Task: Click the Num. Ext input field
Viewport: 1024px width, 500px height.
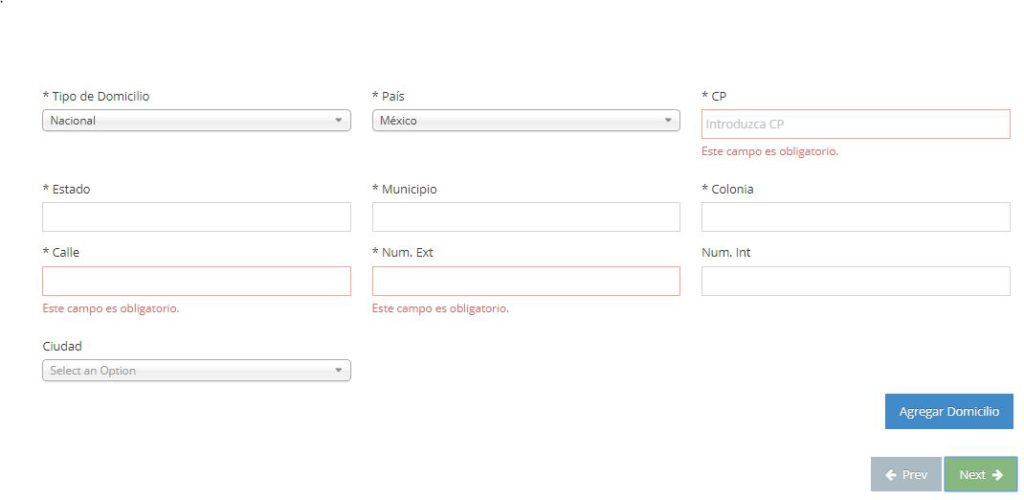Action: (x=526, y=281)
